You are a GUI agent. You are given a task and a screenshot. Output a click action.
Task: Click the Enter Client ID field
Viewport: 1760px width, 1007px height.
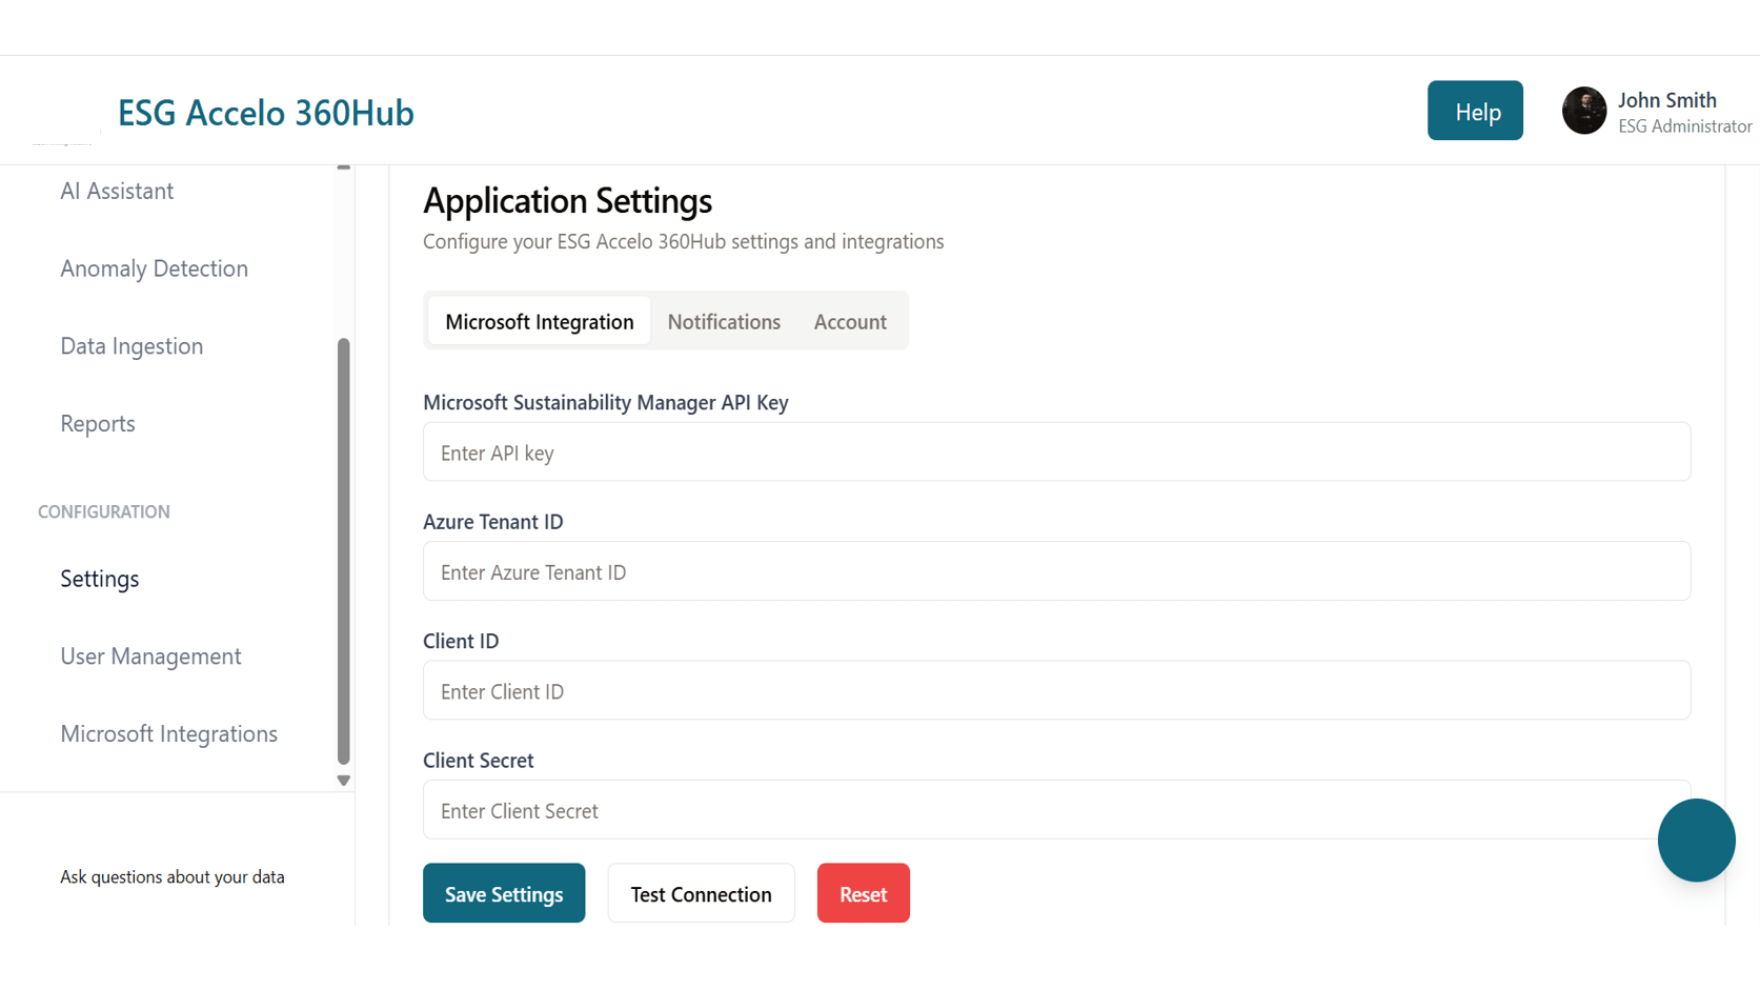[x=1057, y=690]
